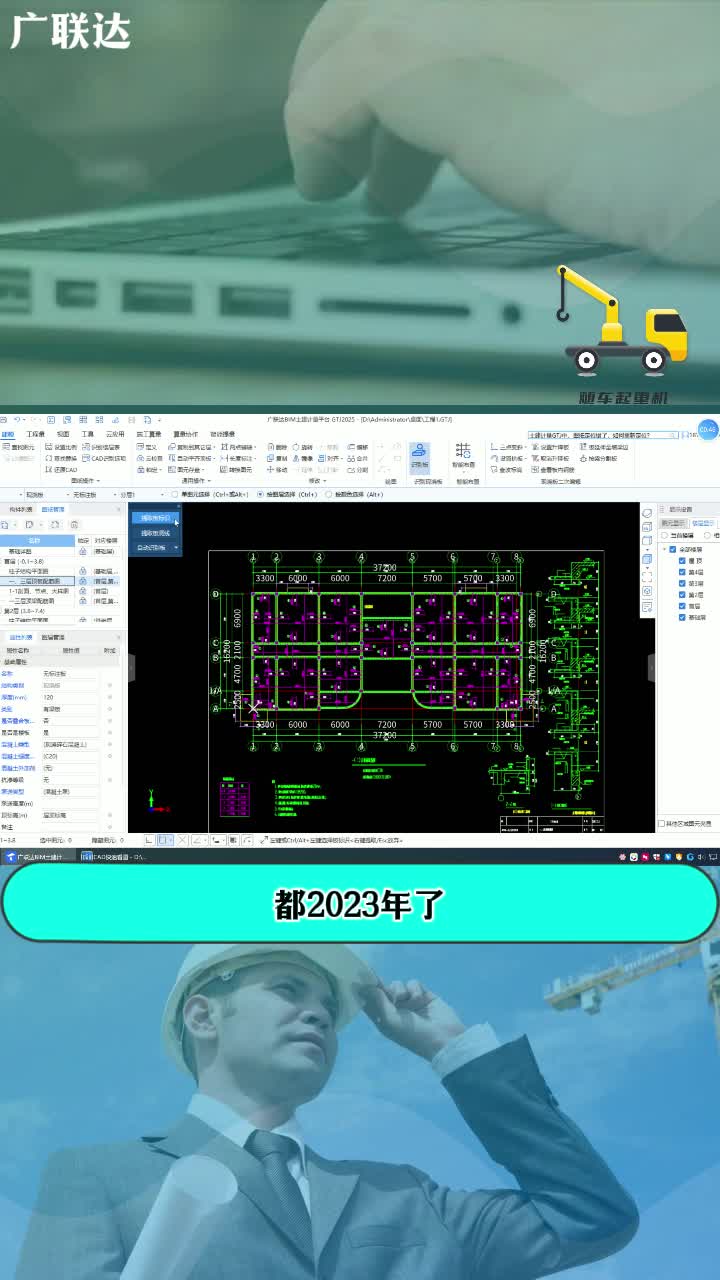This screenshot has width=720, height=1280.
Task: Click the CAD识别选项 tool
Action: tap(104, 458)
